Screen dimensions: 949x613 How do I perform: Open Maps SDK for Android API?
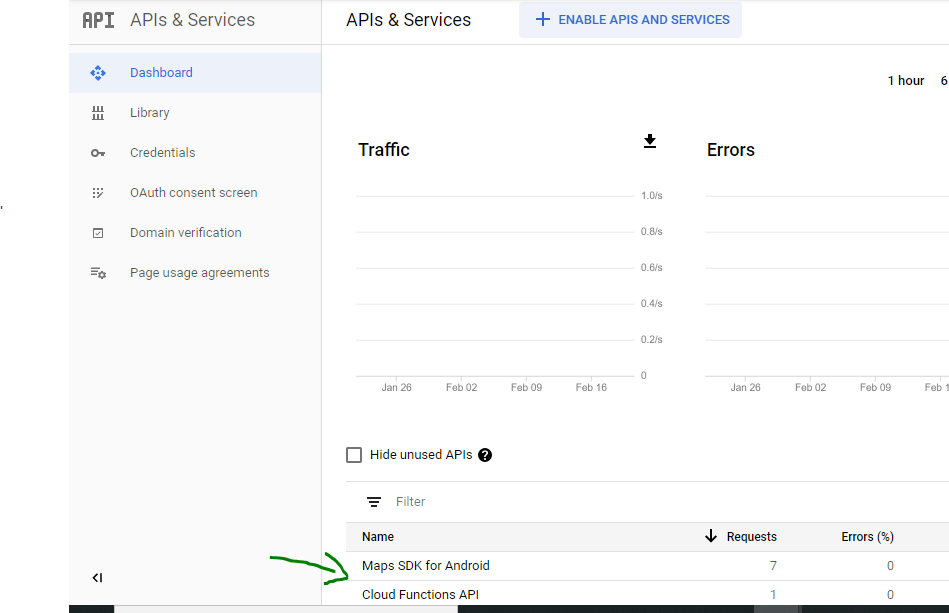(425, 566)
